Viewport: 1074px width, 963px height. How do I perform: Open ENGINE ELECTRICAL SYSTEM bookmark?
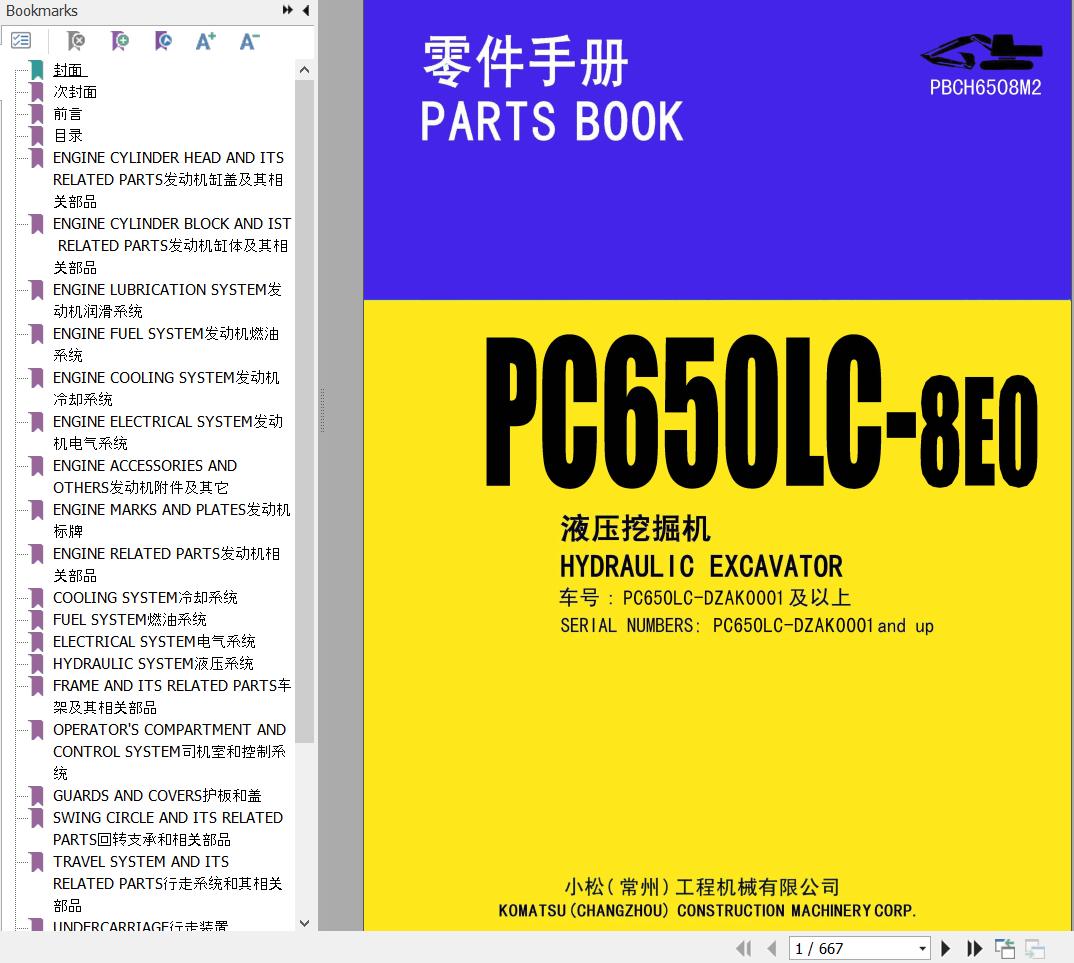coord(168,432)
